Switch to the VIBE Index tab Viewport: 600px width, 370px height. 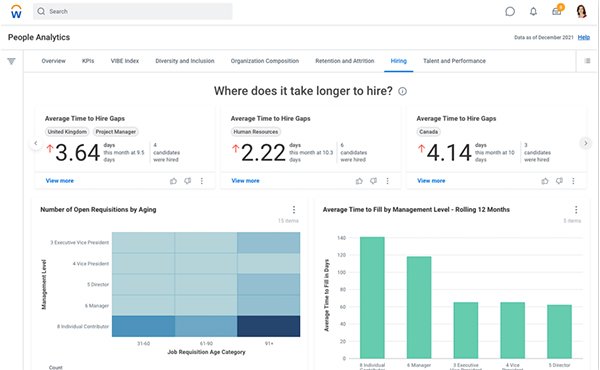point(125,61)
